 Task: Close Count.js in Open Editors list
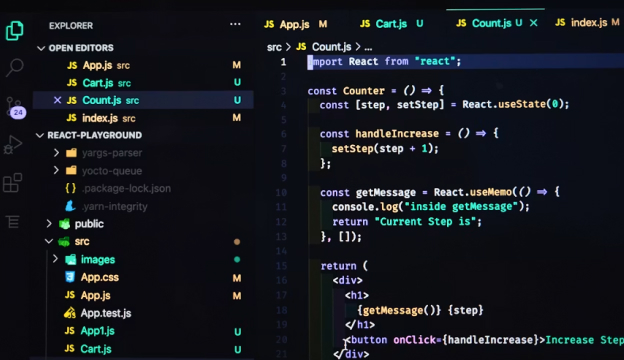tap(57, 100)
